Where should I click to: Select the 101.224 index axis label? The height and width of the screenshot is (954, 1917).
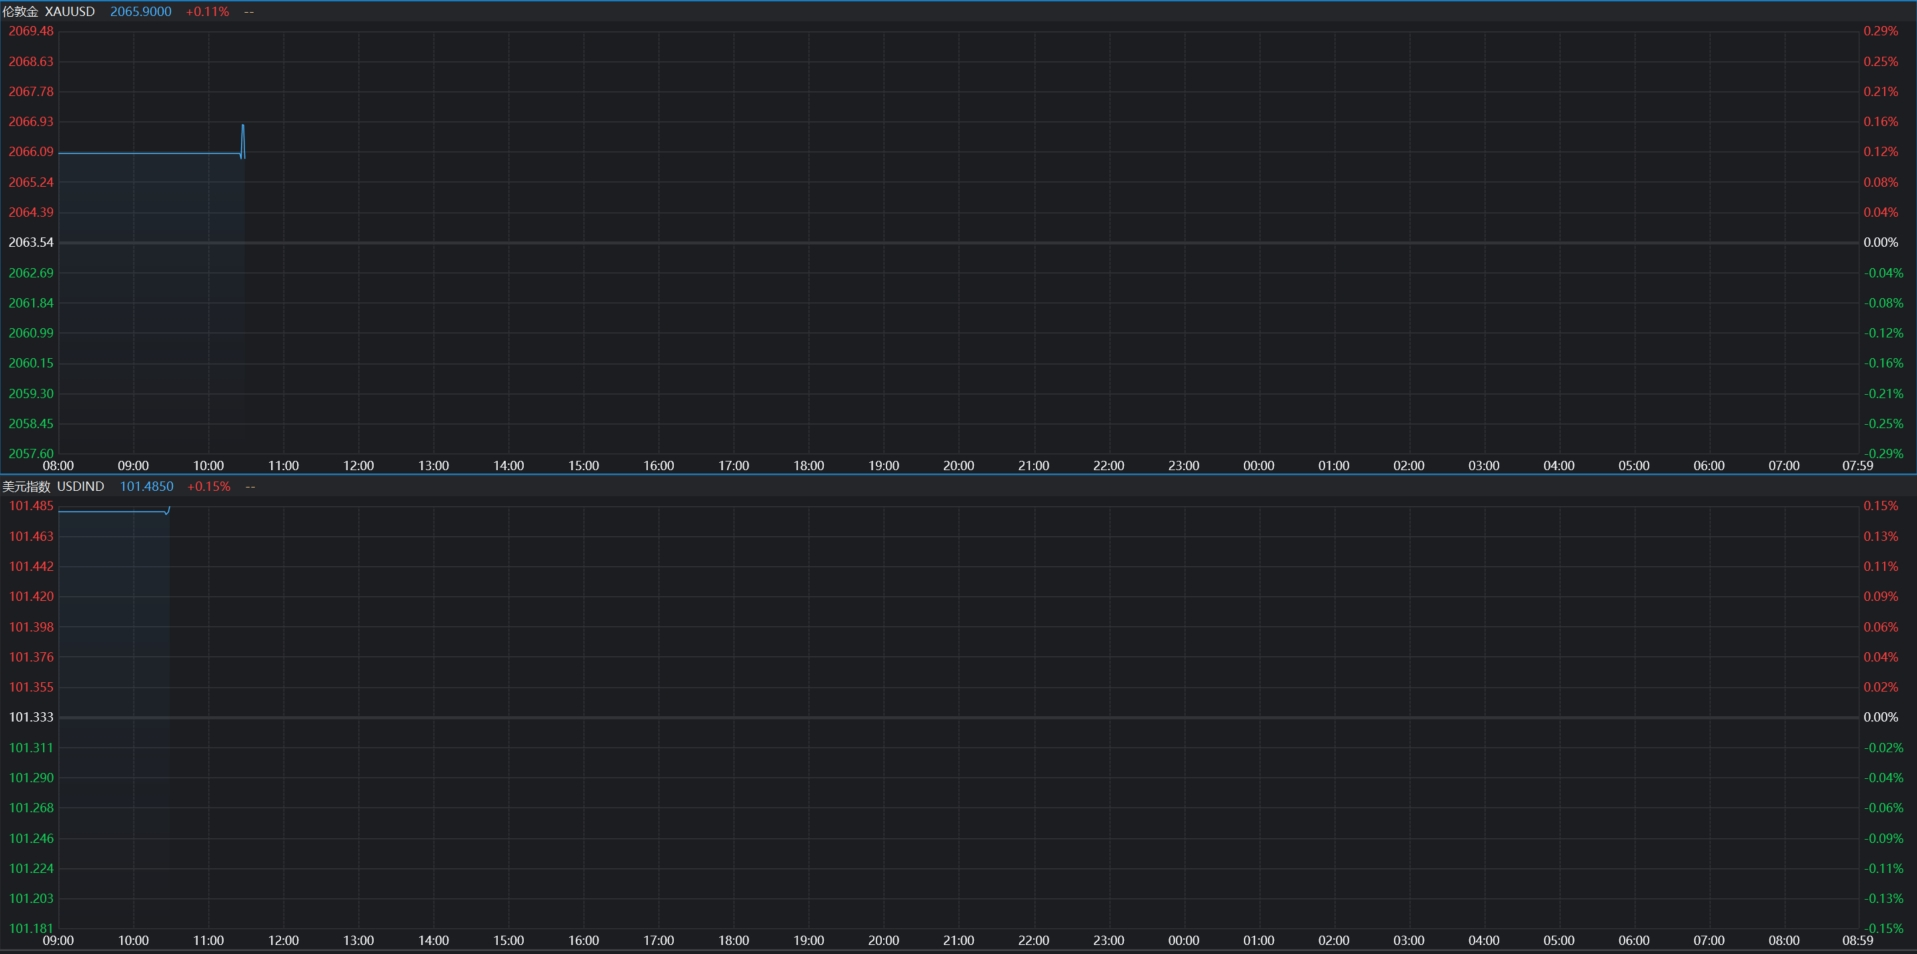click(x=31, y=869)
